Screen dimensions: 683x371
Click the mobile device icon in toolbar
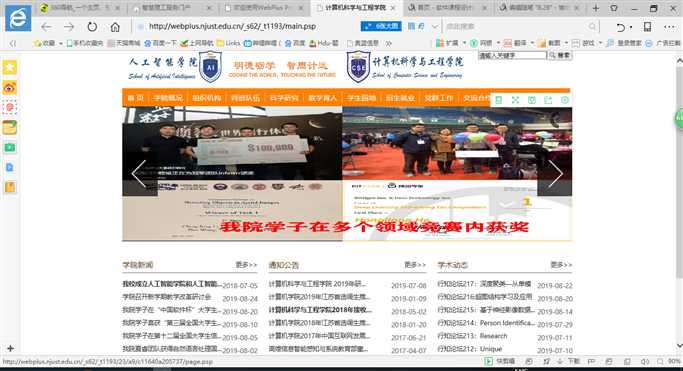pos(648,27)
